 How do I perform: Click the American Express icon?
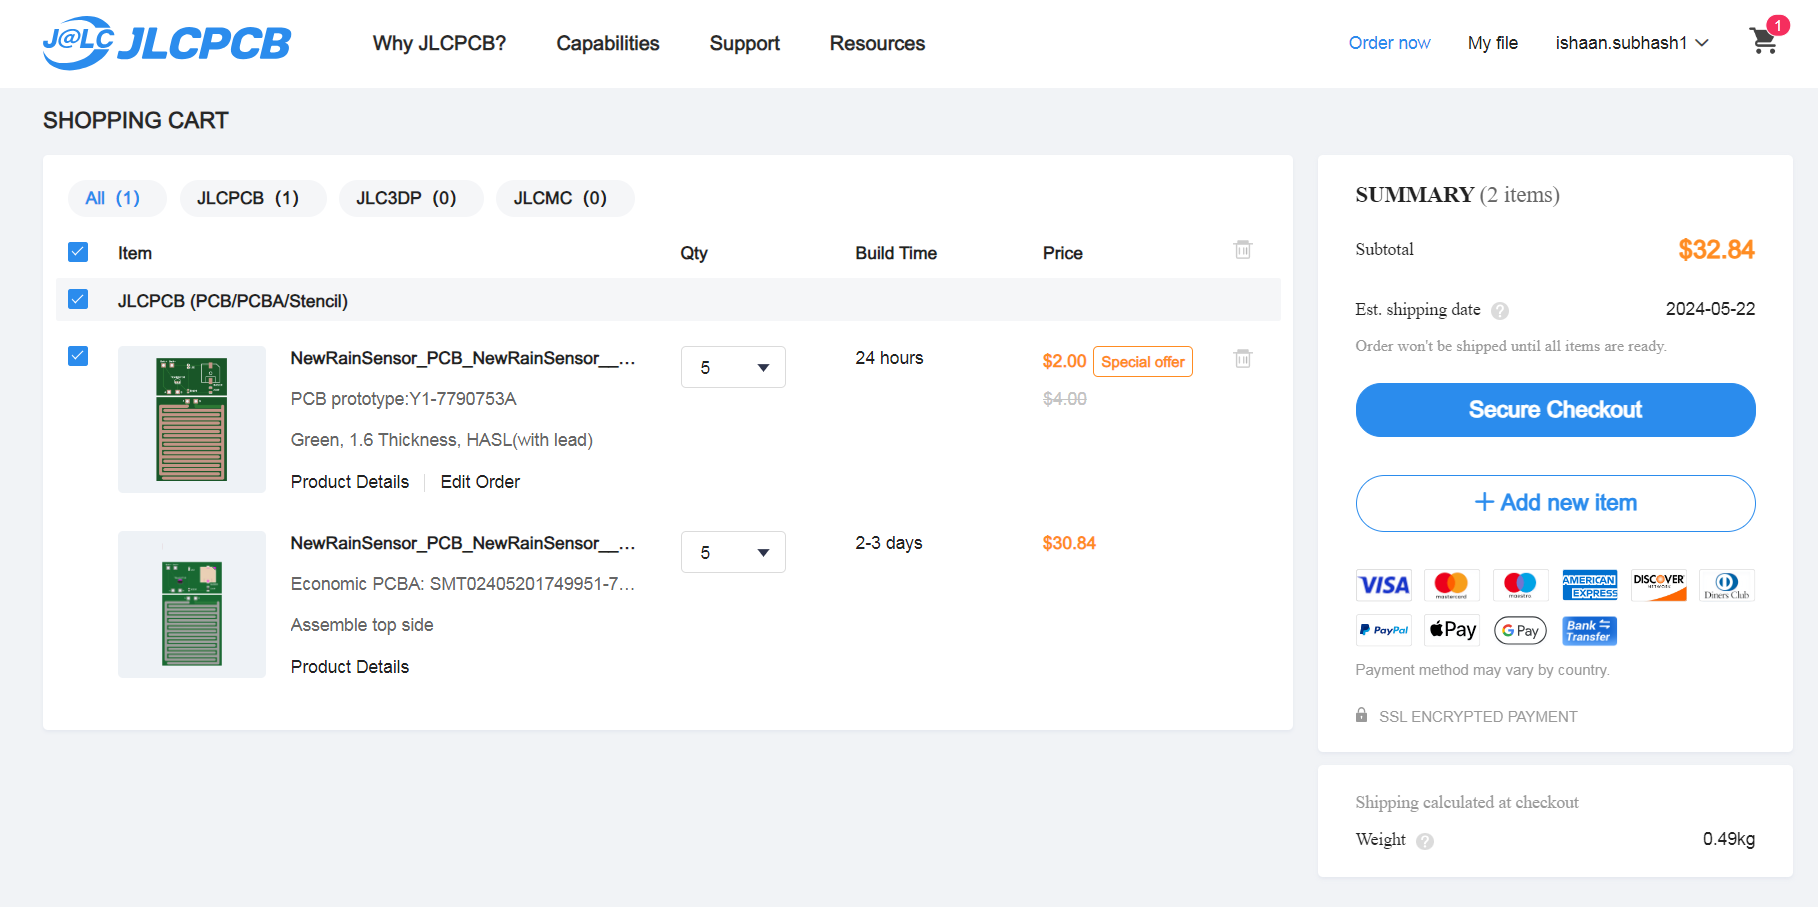click(1589, 585)
